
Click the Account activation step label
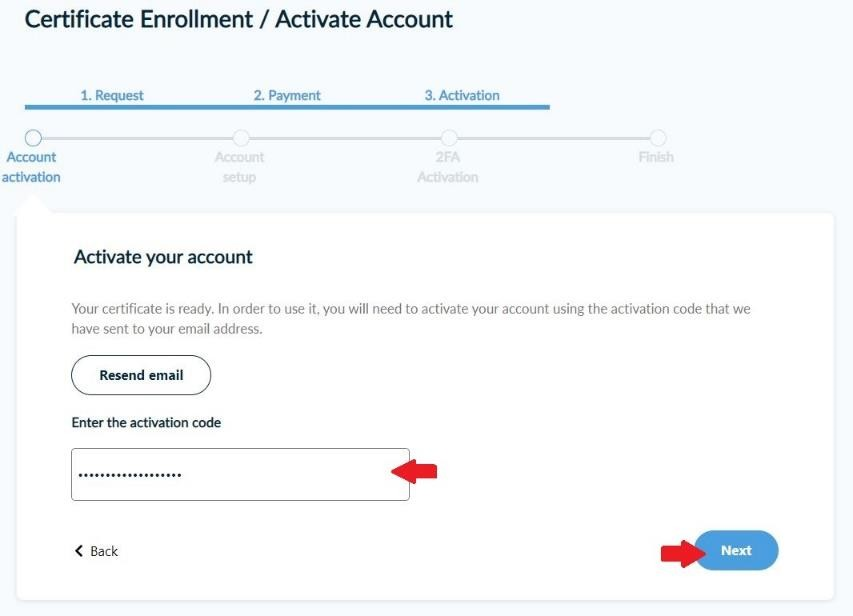(x=32, y=167)
